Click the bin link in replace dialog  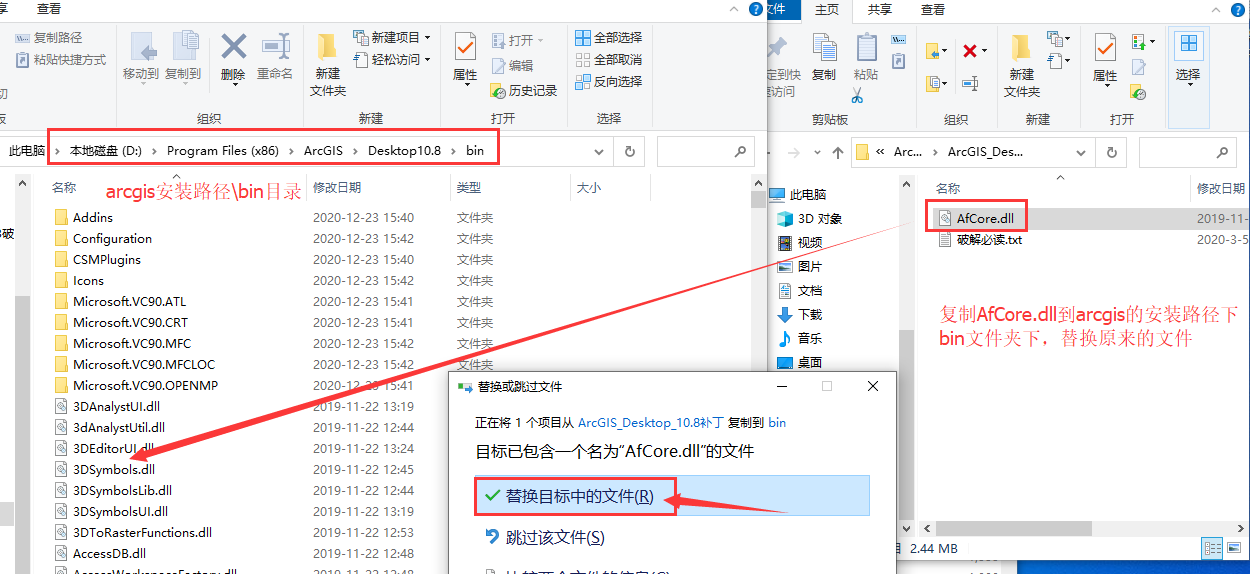[777, 423]
